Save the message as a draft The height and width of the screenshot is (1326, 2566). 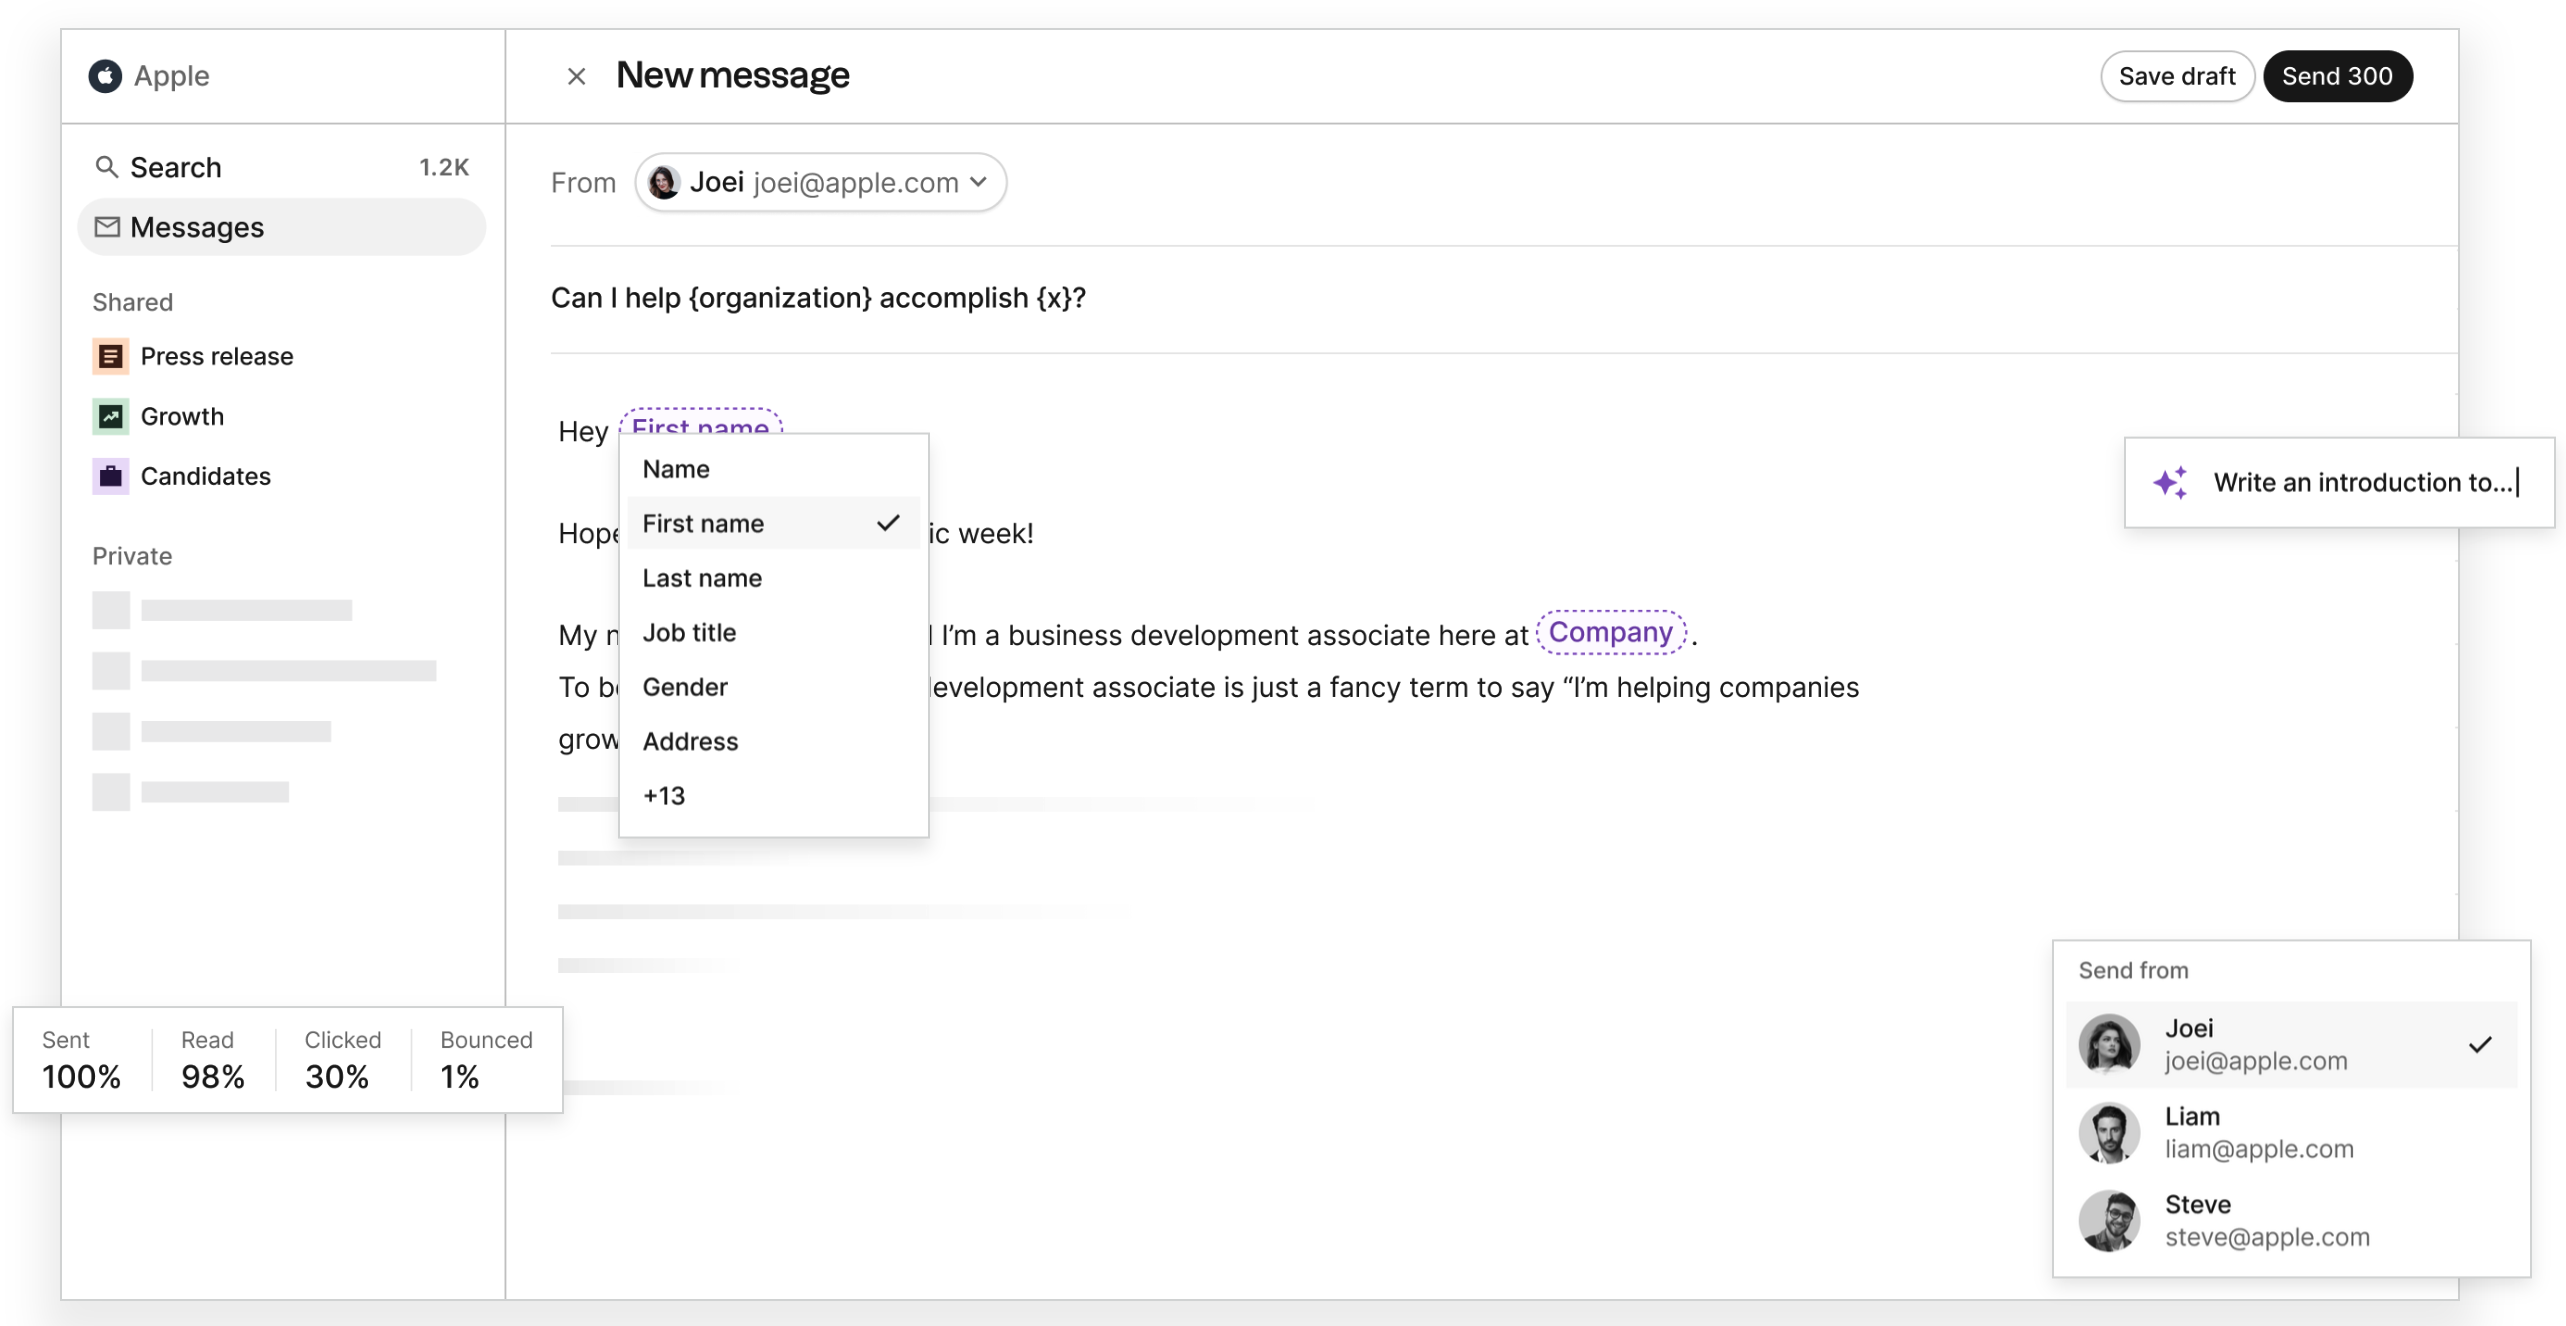click(x=2177, y=75)
